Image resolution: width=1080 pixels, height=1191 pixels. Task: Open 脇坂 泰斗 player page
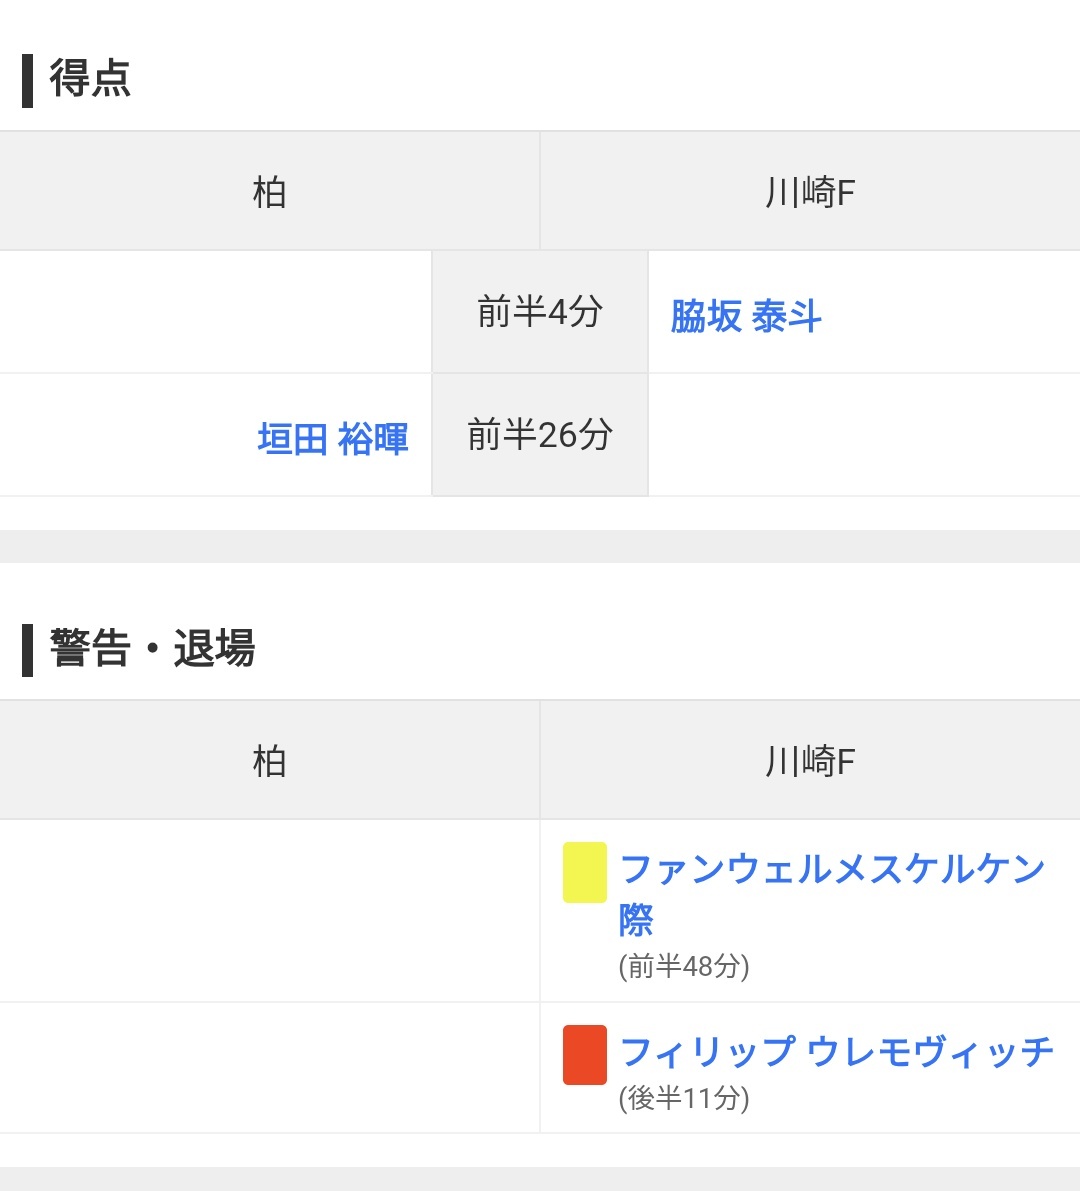point(746,316)
